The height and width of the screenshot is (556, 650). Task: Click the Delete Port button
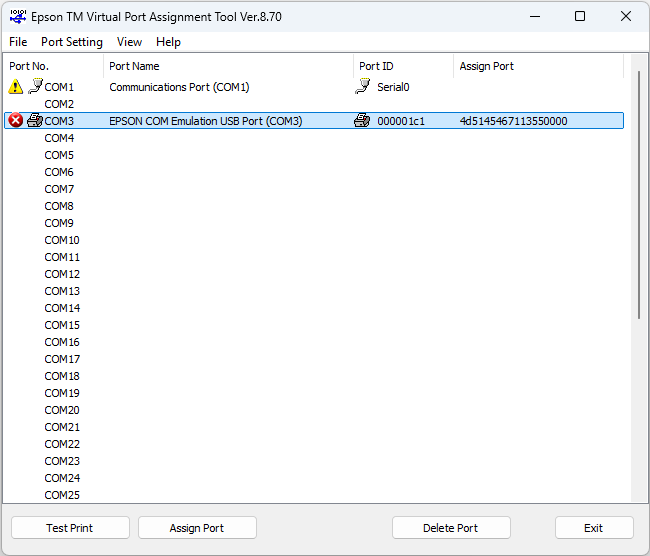click(451, 528)
